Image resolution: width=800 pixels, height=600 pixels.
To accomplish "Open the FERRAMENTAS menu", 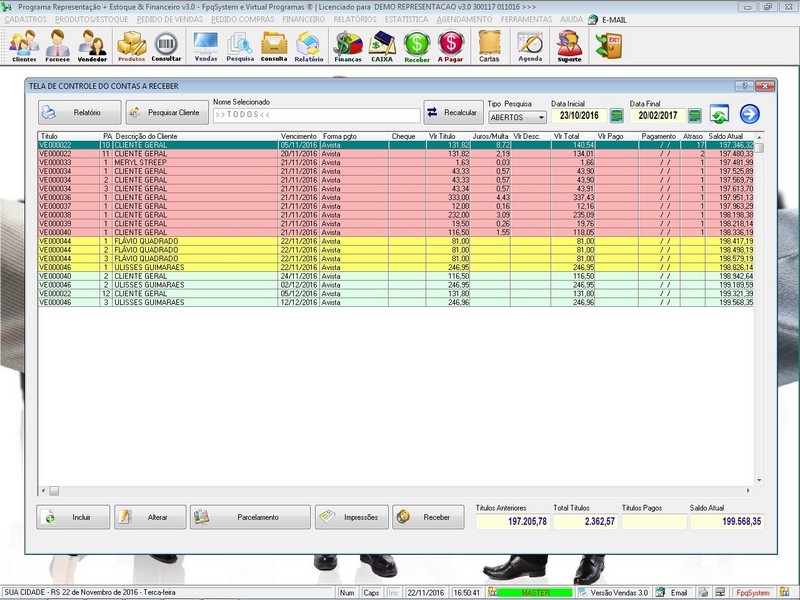I will [526, 19].
